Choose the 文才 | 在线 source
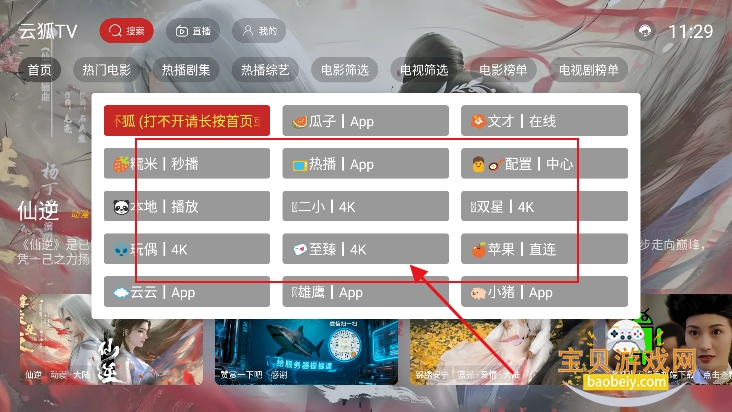Image resolution: width=732 pixels, height=412 pixels. [544, 121]
